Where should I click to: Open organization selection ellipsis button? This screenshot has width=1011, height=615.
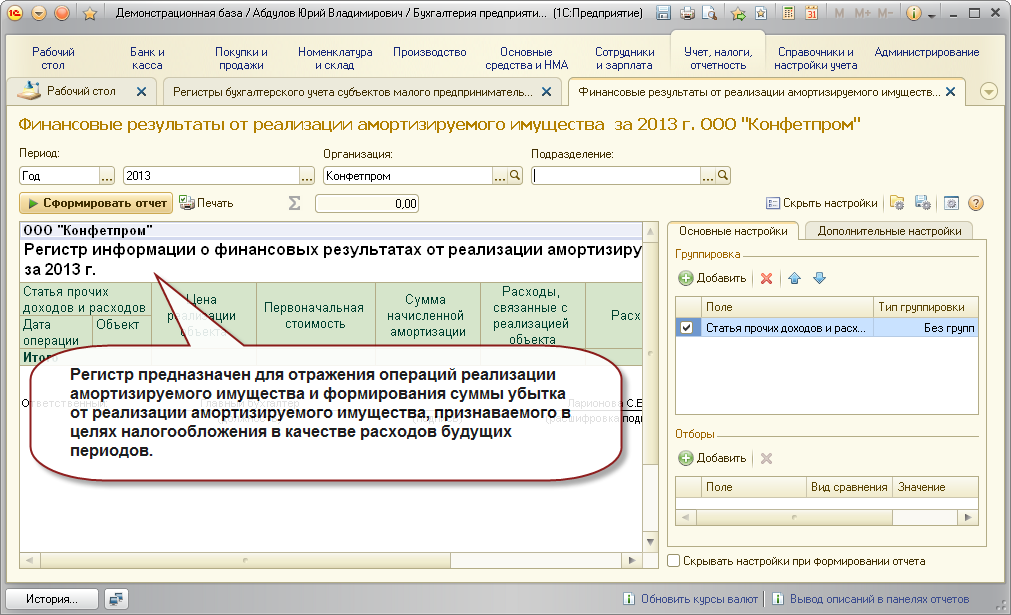[x=500, y=175]
